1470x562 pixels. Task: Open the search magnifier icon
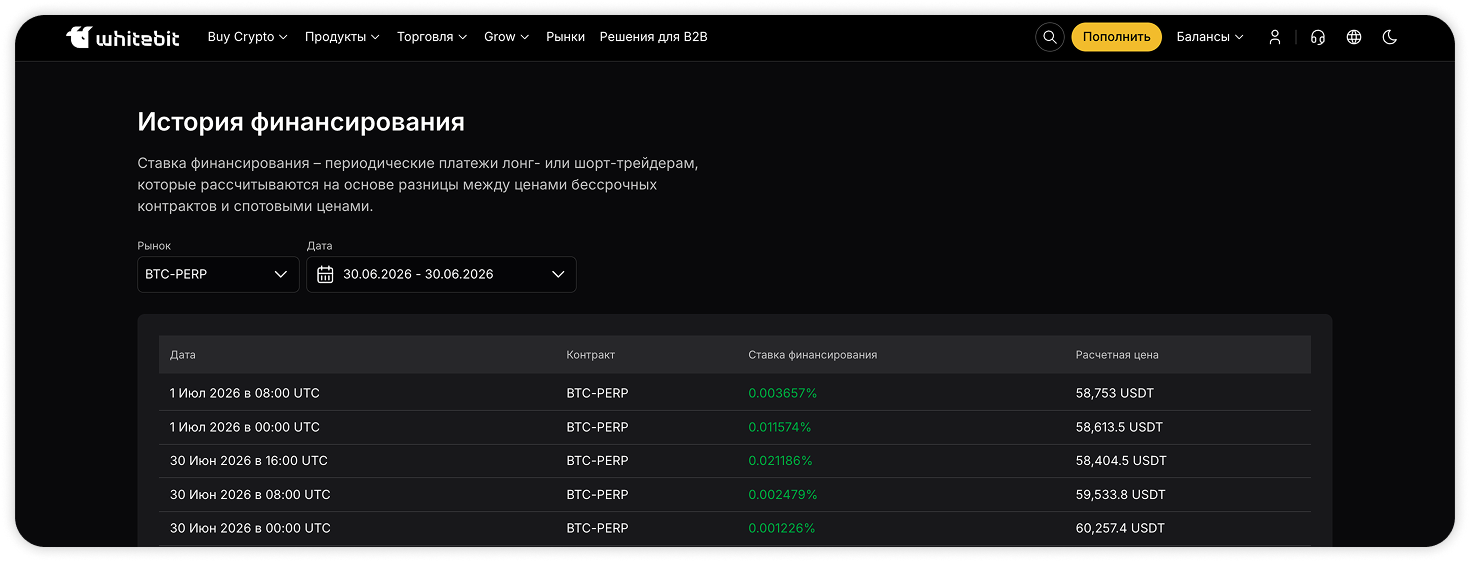(1049, 37)
